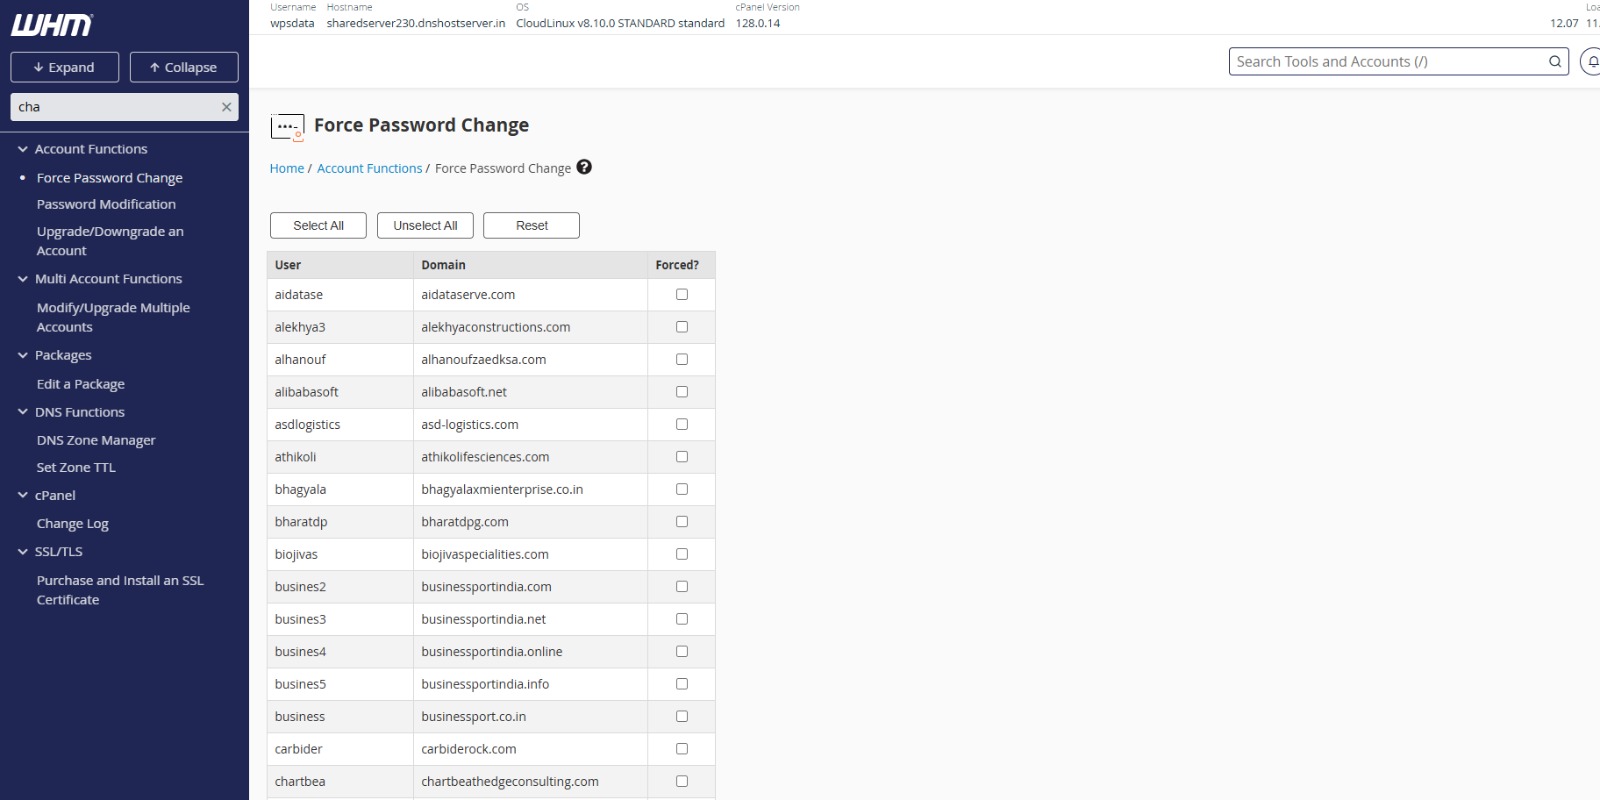
Task: Click the search magnifier icon
Action: pos(1554,62)
